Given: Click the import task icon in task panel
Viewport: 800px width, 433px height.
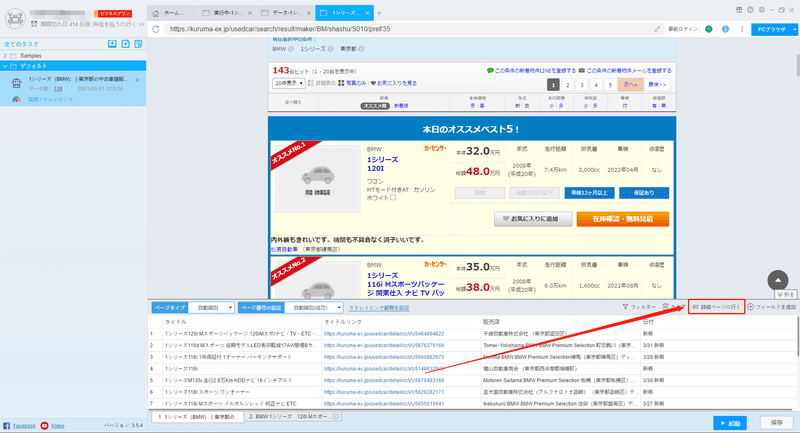Looking at the screenshot, I should pyautogui.click(x=112, y=44).
